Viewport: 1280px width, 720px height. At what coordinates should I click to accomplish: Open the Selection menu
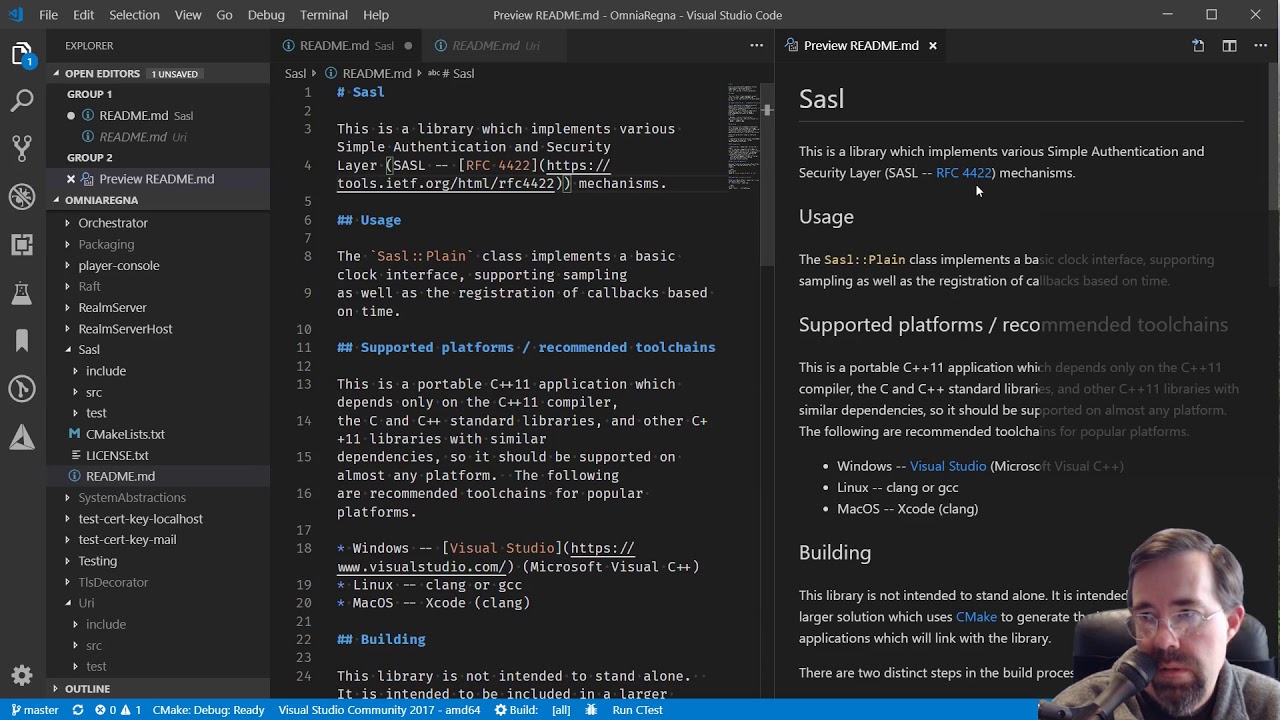click(134, 15)
